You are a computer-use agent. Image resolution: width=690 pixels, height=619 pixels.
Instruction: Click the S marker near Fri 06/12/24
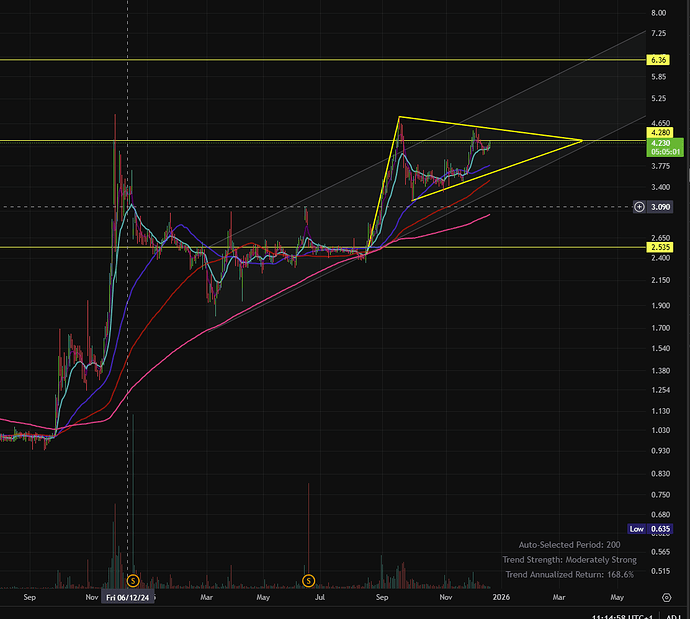[x=133, y=580]
